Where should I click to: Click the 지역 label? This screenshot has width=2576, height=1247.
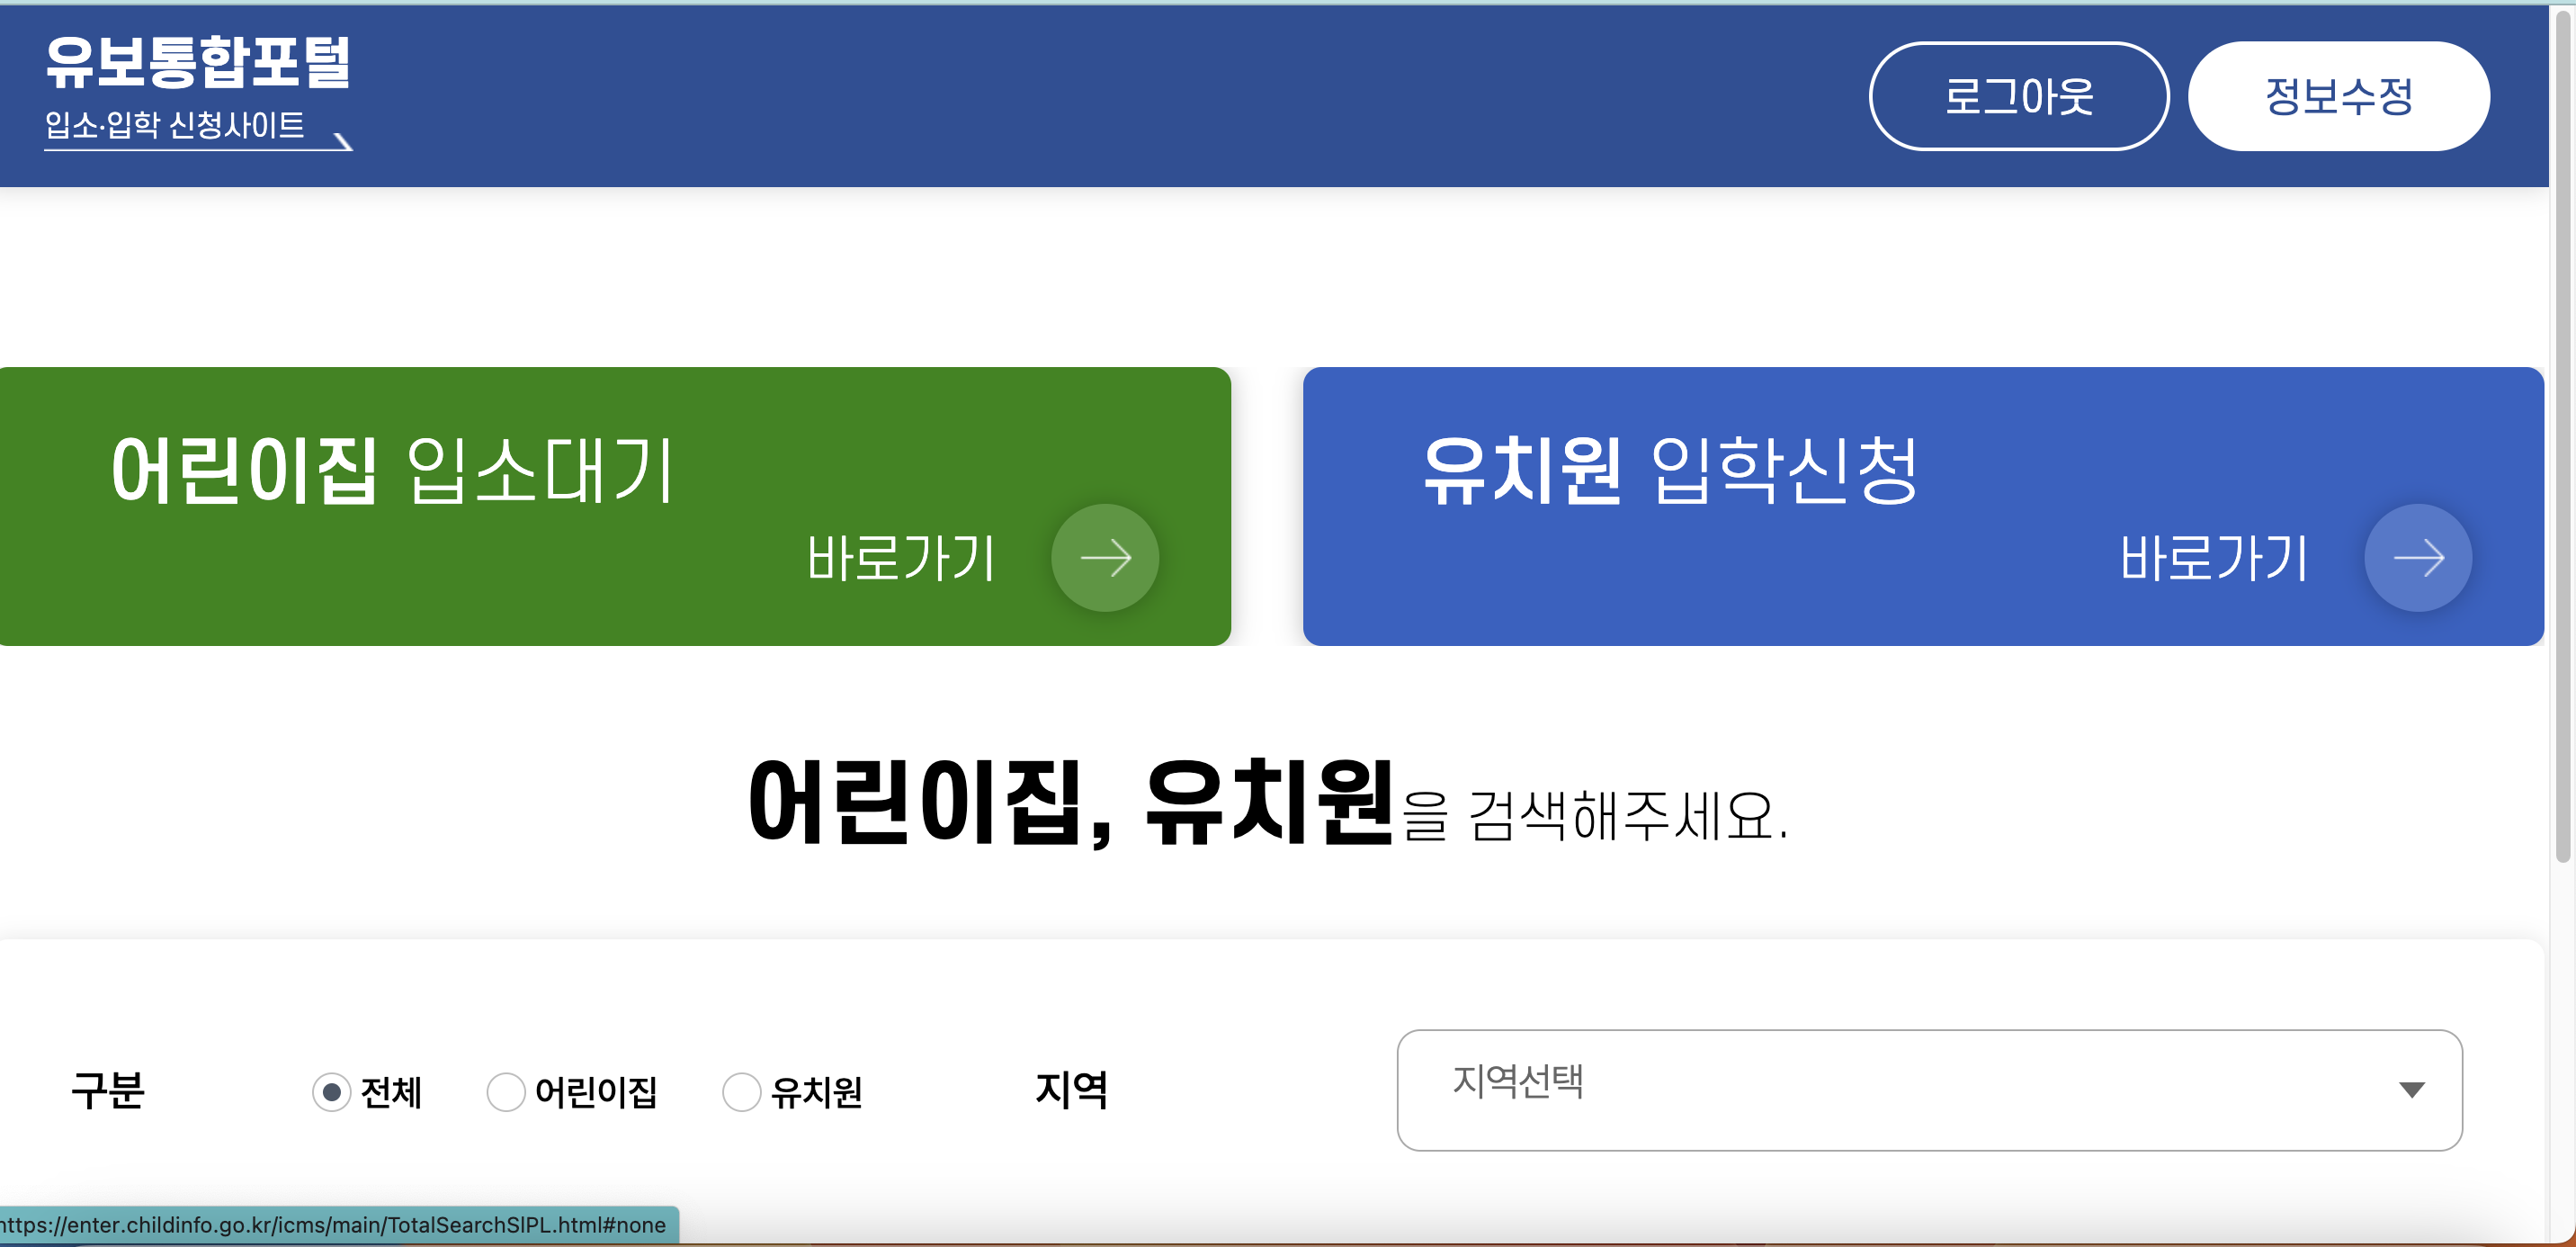tap(1071, 1090)
